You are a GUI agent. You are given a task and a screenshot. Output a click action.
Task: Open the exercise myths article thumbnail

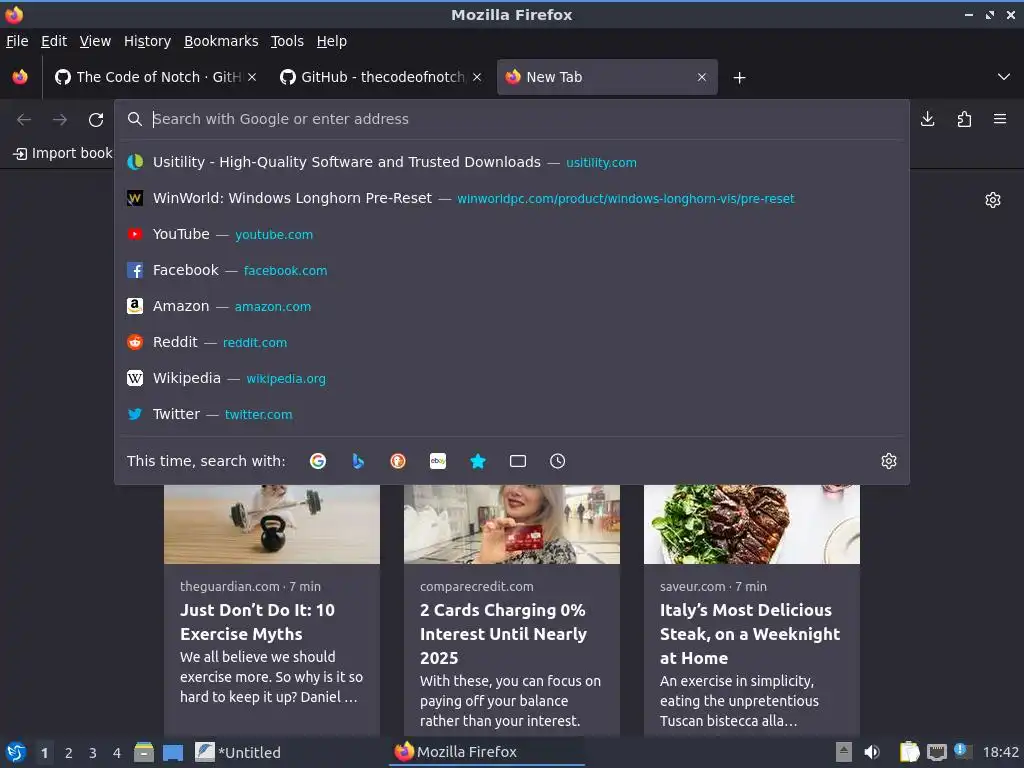pyautogui.click(x=272, y=524)
